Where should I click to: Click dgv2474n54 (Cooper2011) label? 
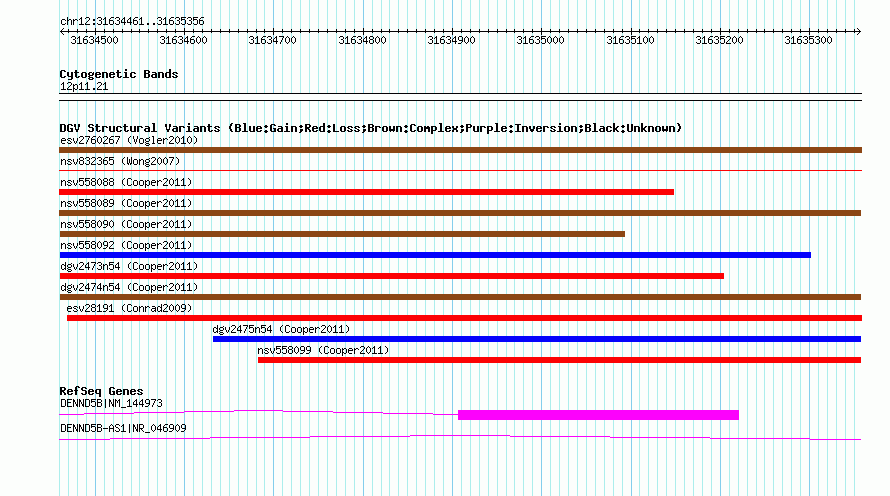point(129,287)
